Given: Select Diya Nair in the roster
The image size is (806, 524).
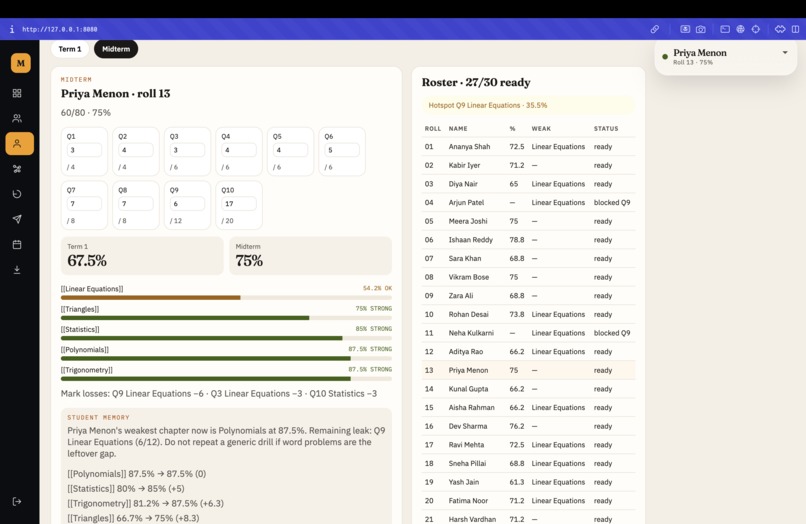Looking at the screenshot, I should (528, 184).
